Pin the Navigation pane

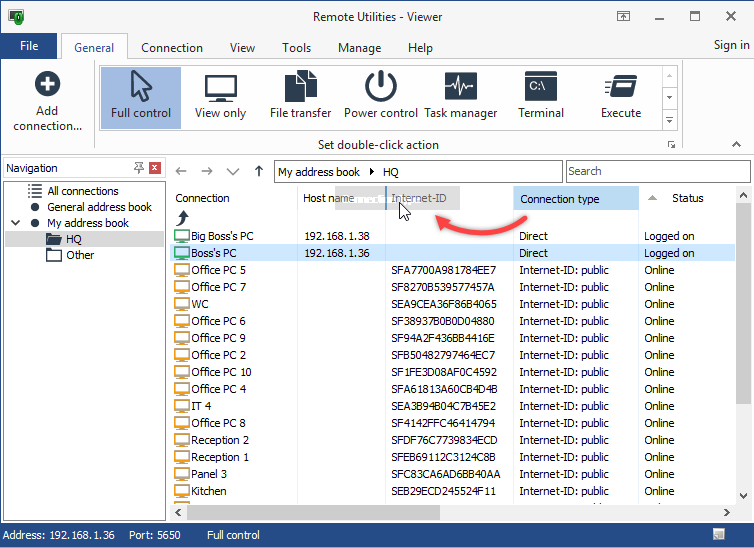[138, 168]
